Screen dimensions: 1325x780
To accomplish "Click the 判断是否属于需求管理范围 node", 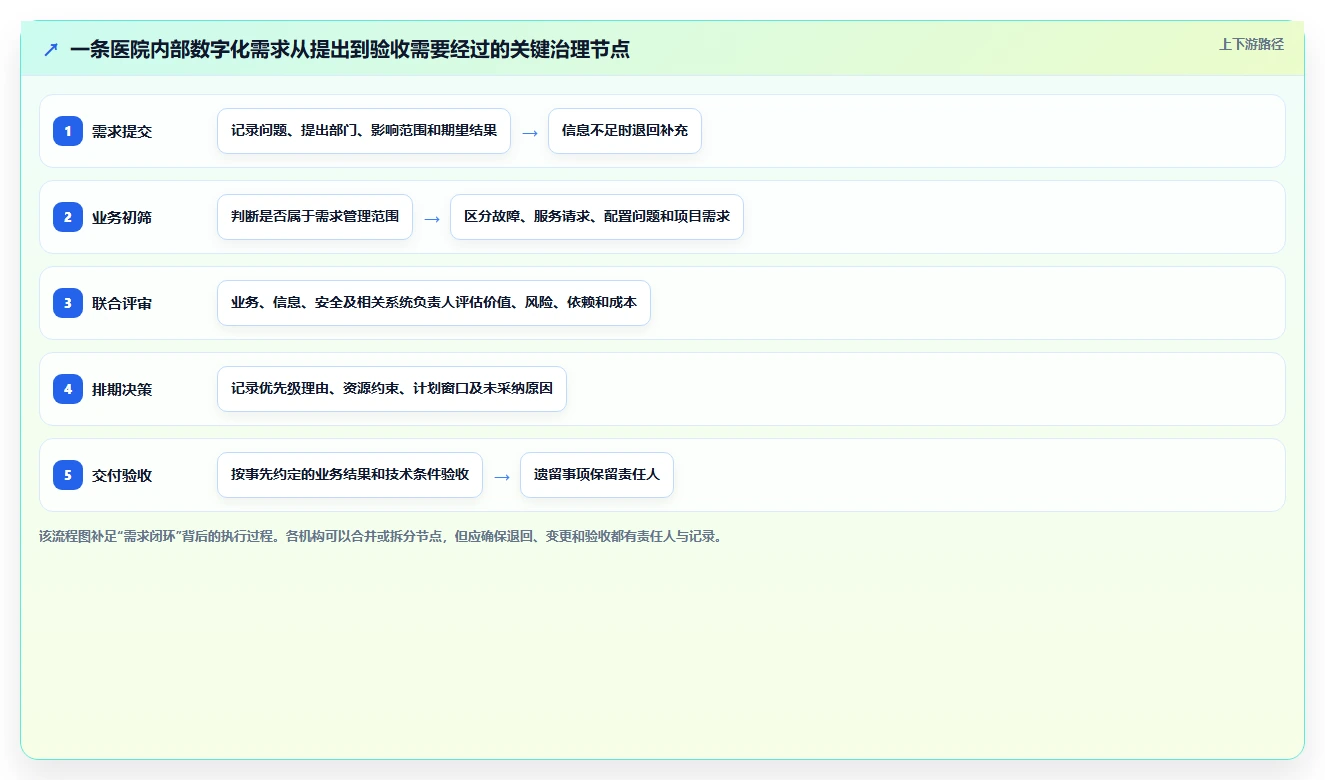I will click(x=315, y=217).
